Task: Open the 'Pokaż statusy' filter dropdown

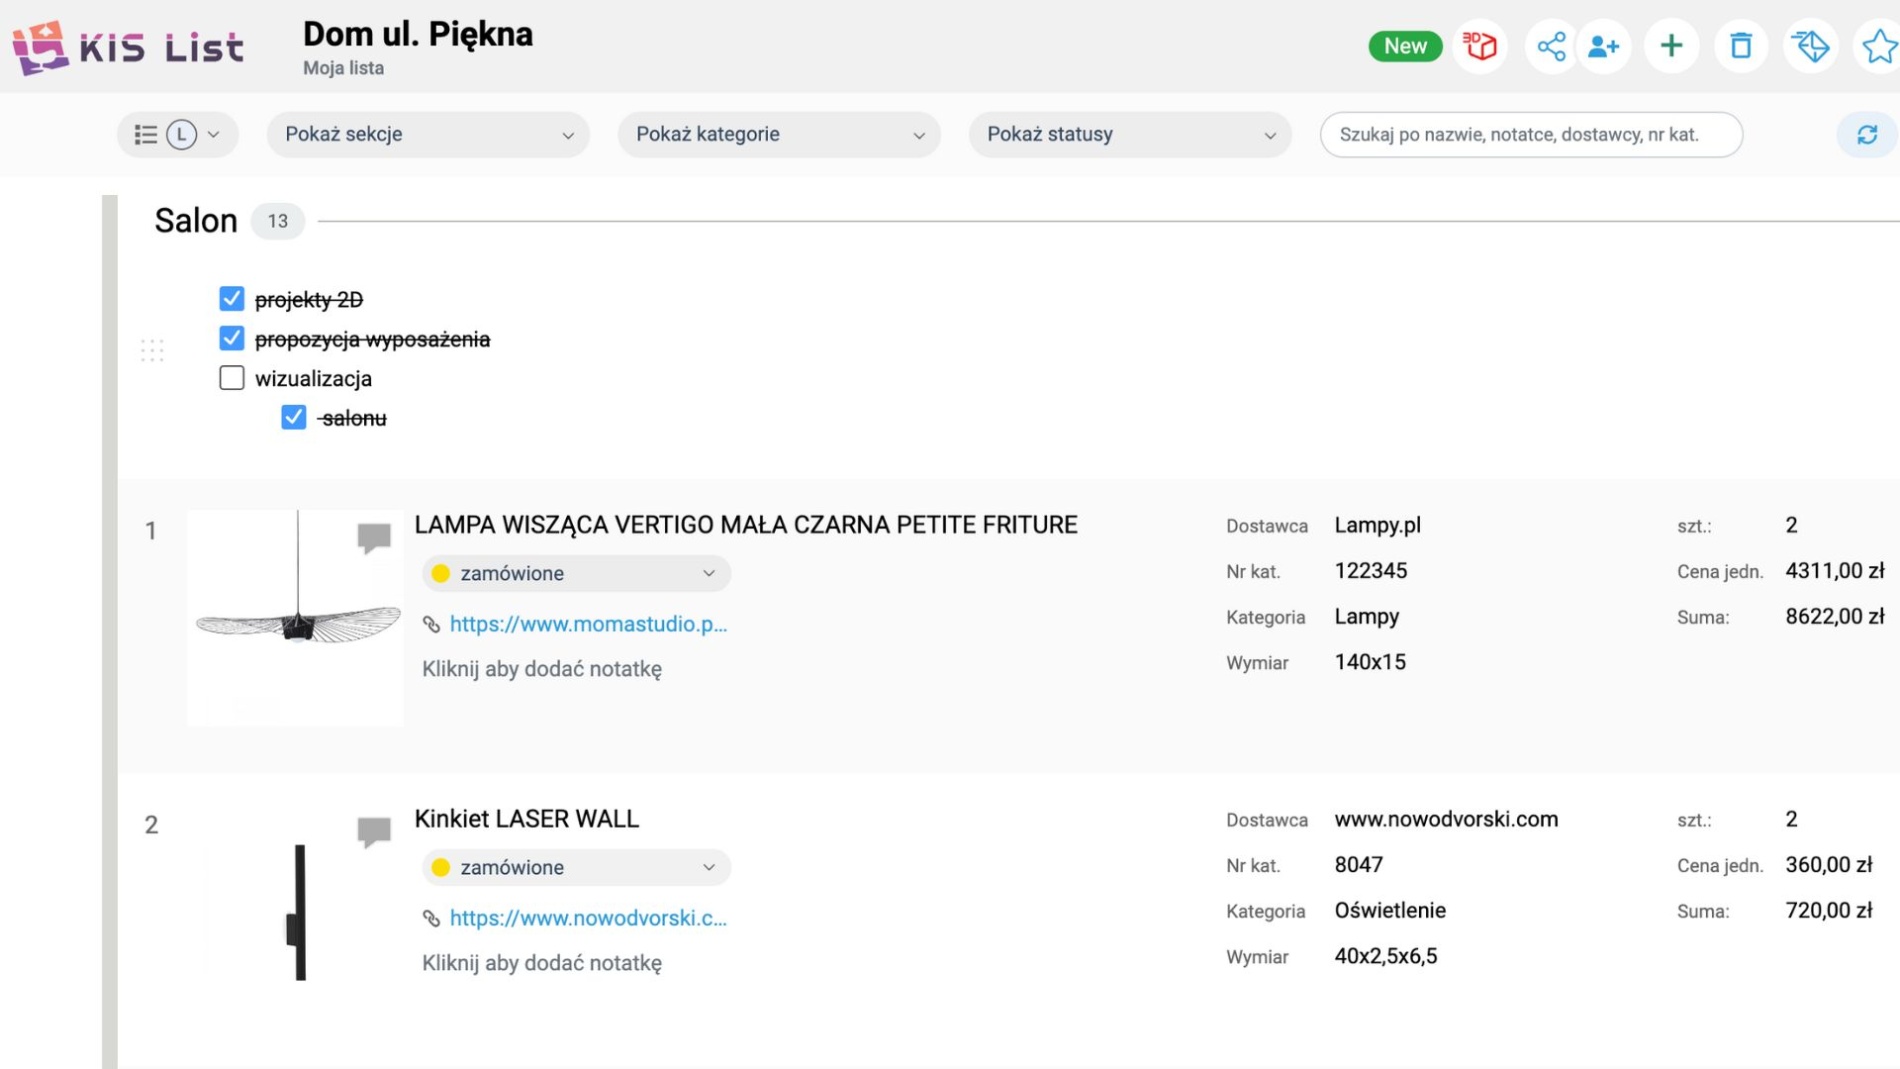Action: 1130,135
